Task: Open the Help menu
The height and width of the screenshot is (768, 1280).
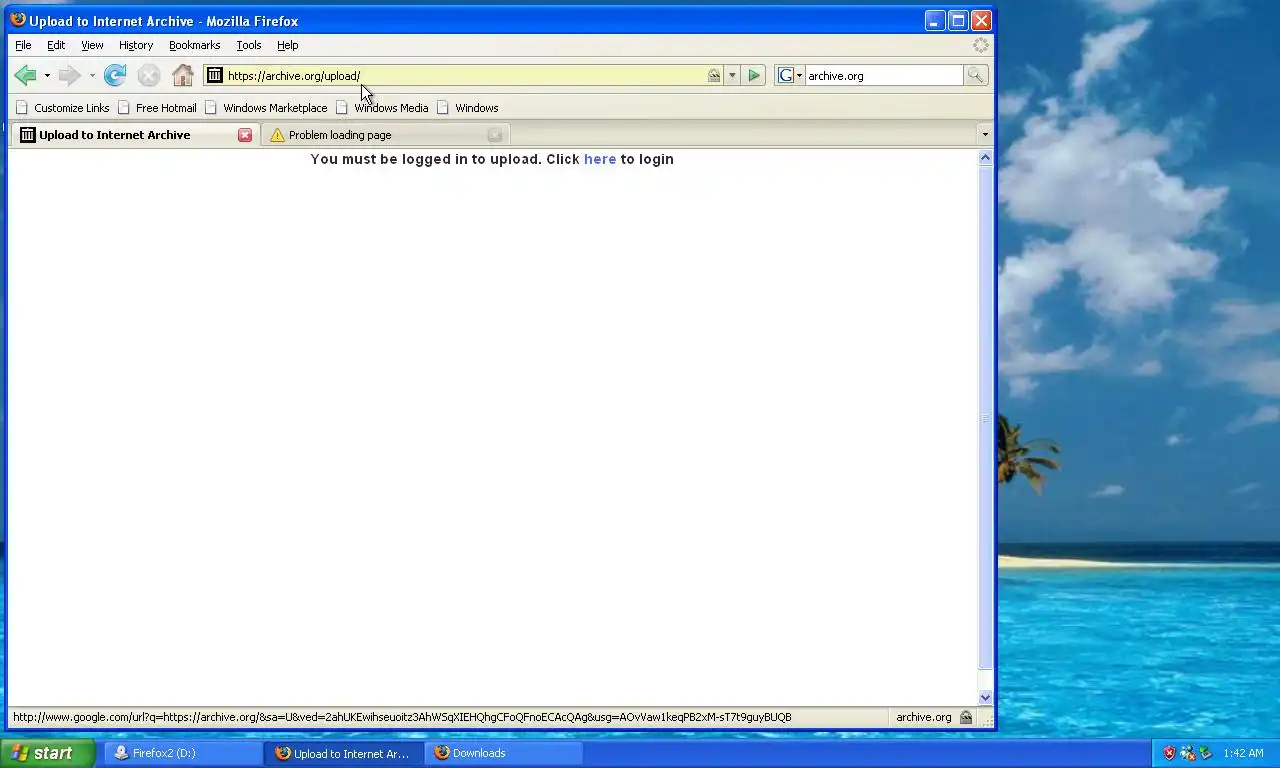Action: (x=288, y=45)
